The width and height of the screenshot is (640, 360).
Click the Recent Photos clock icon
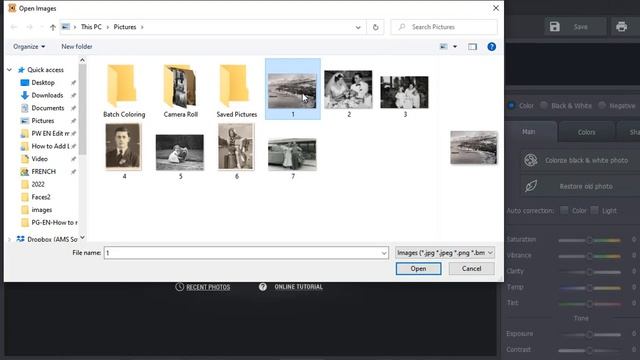click(180, 287)
